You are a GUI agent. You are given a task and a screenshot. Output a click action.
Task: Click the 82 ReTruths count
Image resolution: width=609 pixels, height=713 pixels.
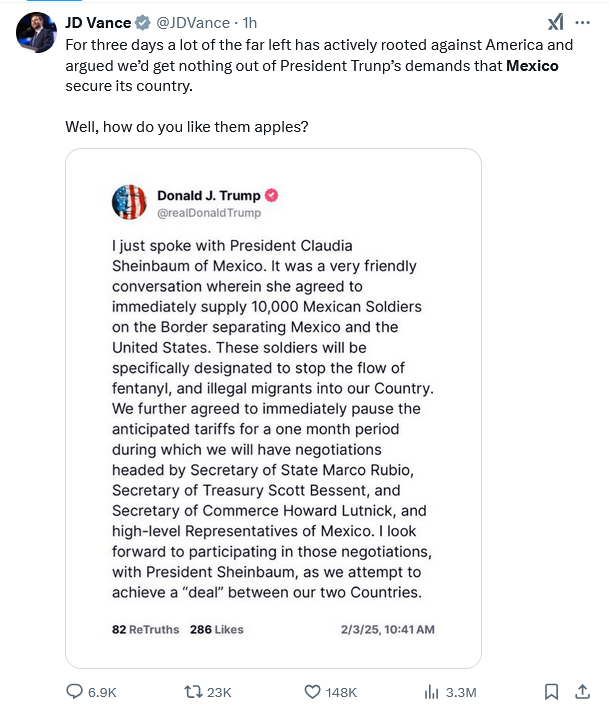[x=145, y=630]
